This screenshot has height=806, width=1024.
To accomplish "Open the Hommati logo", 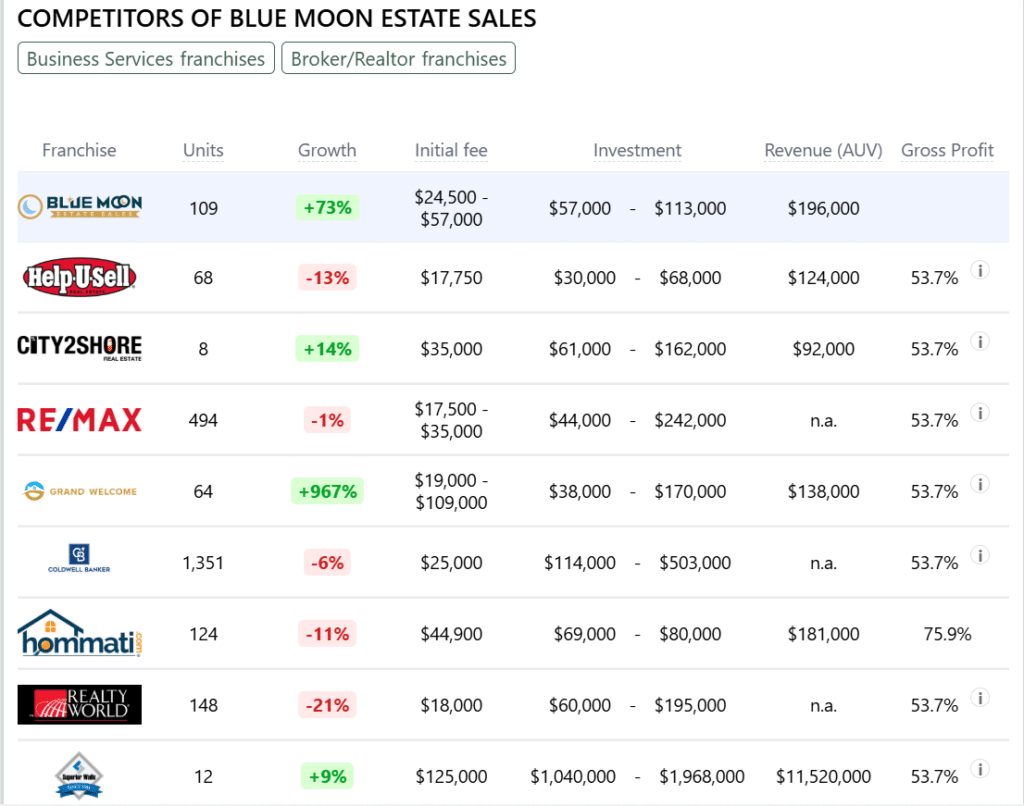I will pos(79,633).
